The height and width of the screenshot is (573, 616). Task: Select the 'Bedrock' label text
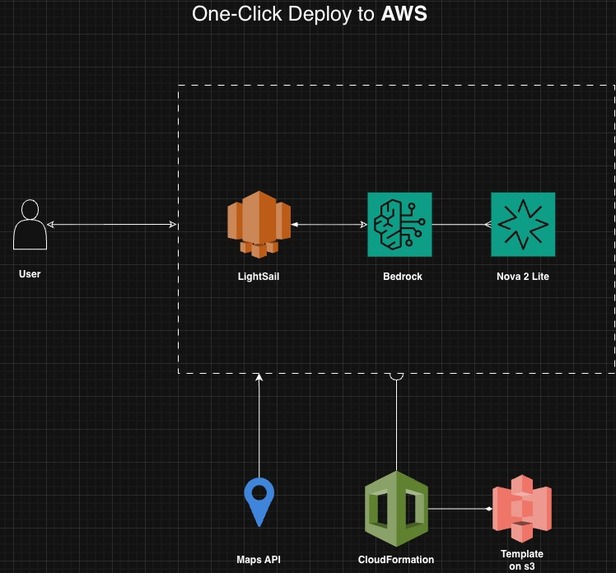(x=403, y=276)
